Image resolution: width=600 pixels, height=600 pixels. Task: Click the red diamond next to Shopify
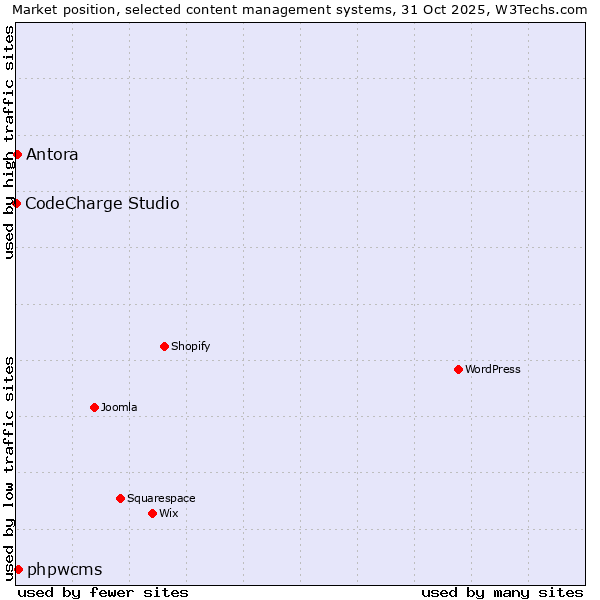(x=164, y=346)
